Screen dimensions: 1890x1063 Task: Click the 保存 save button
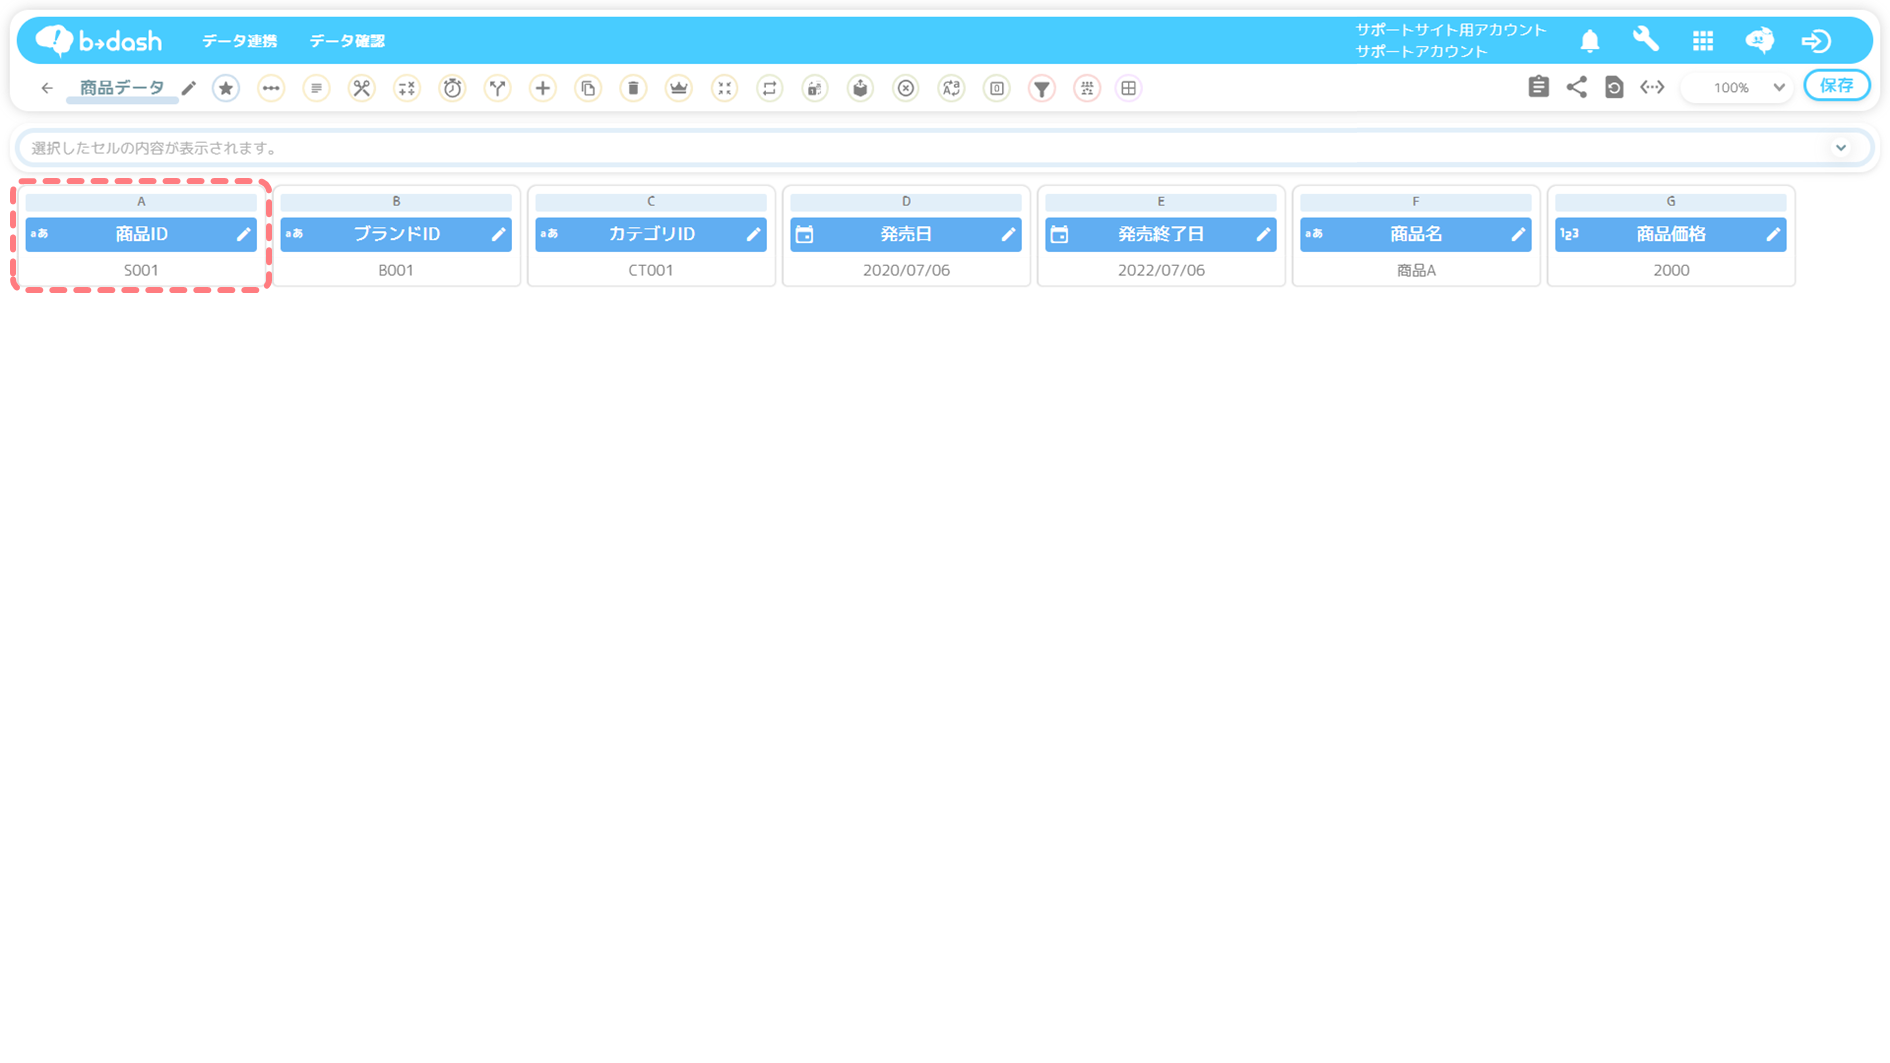pyautogui.click(x=1837, y=86)
